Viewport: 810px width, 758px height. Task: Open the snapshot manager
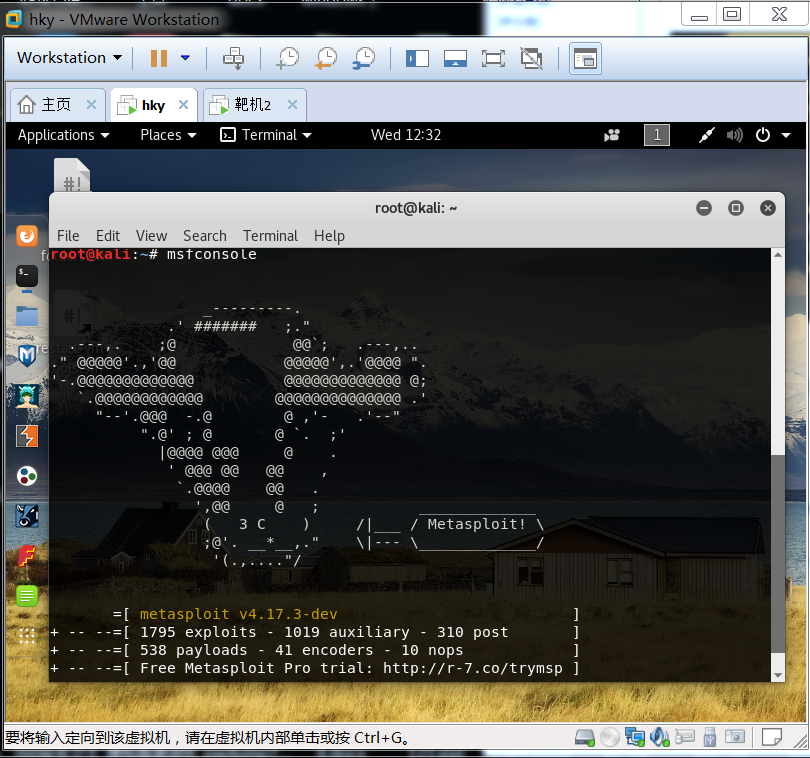pos(364,58)
